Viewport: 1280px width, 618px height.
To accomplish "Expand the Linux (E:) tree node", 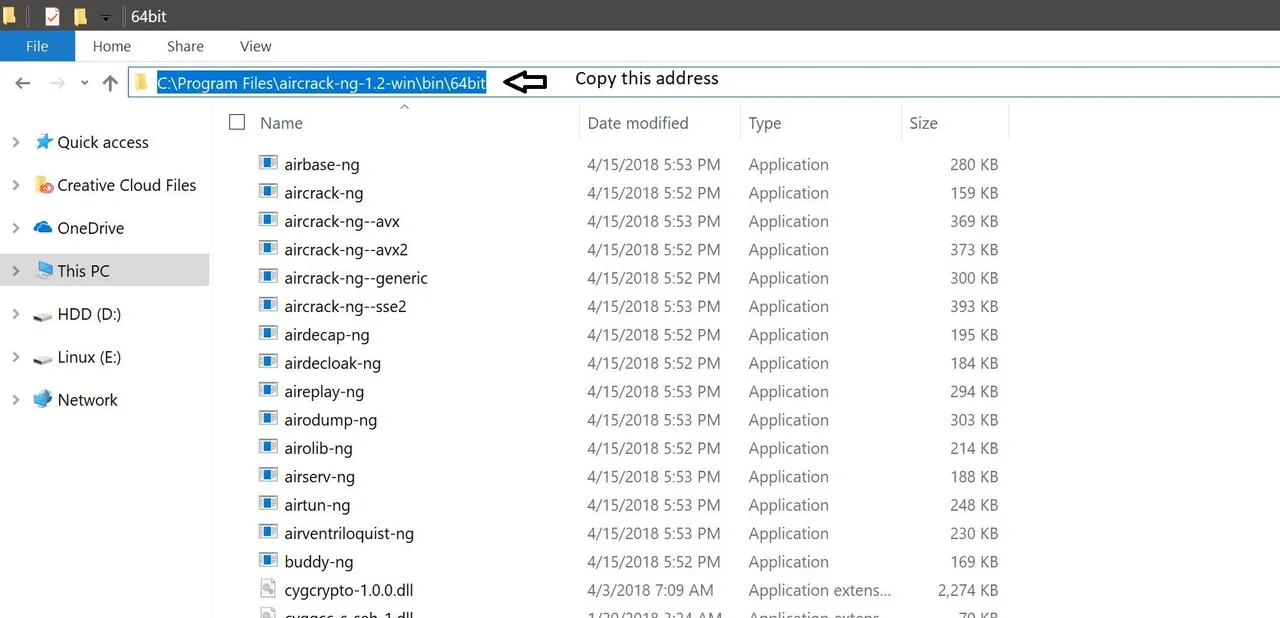I will [15, 357].
